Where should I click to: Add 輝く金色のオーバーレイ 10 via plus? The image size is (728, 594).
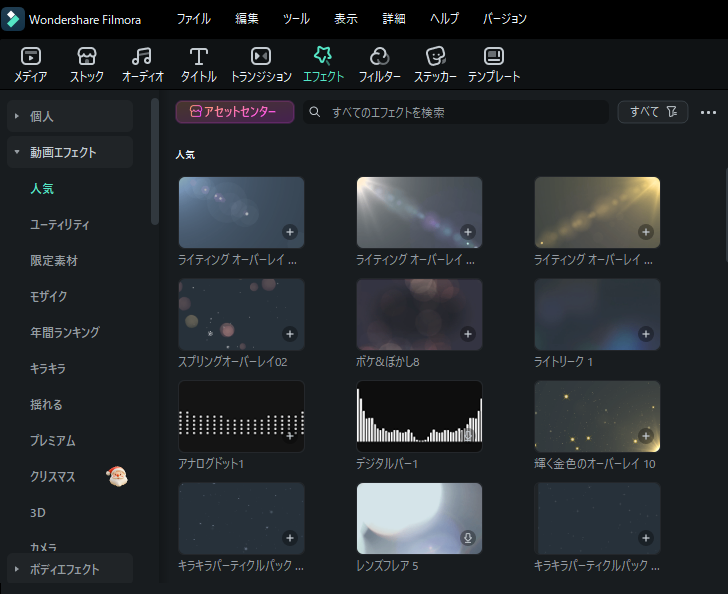pos(646,436)
